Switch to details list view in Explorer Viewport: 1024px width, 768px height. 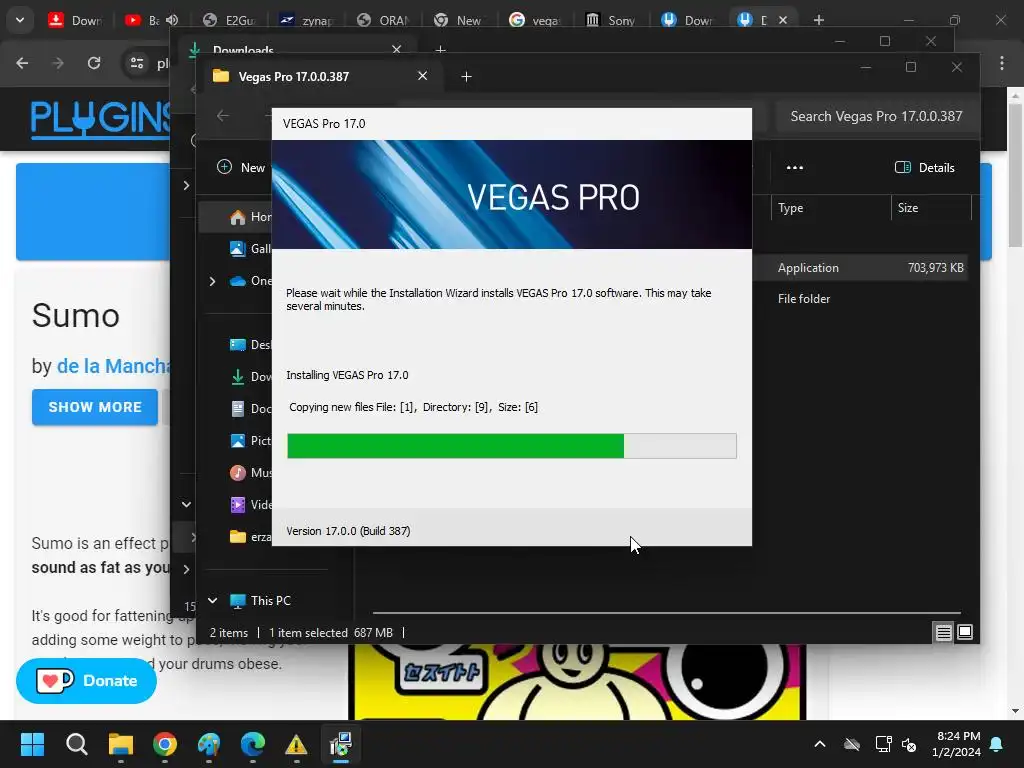pyautogui.click(x=944, y=632)
